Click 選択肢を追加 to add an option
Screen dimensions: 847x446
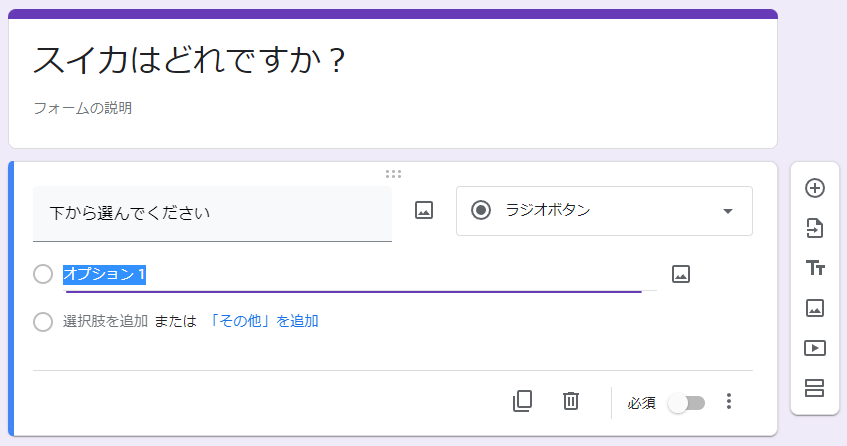(x=105, y=321)
